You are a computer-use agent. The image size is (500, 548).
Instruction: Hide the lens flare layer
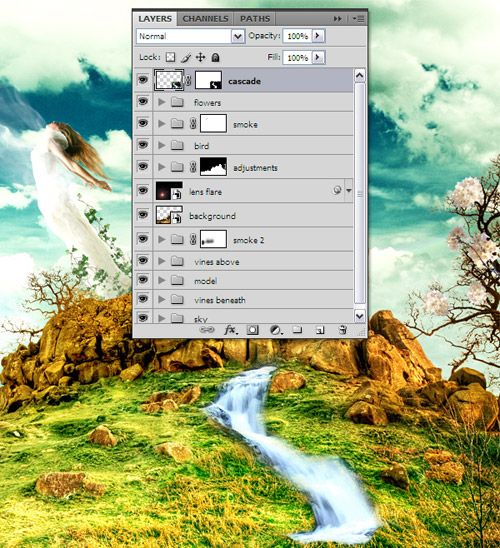[x=143, y=191]
